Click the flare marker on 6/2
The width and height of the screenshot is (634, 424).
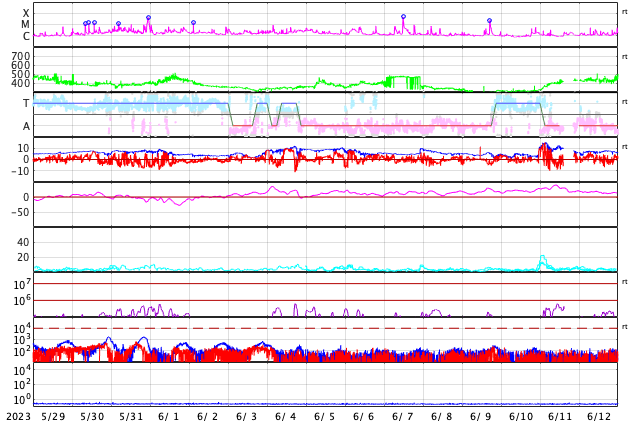[193, 23]
